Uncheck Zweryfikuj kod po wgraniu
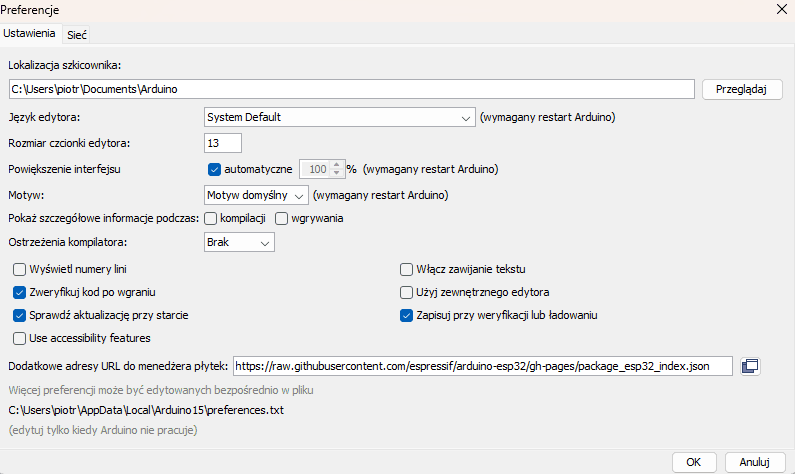The height and width of the screenshot is (474, 795). point(19,292)
